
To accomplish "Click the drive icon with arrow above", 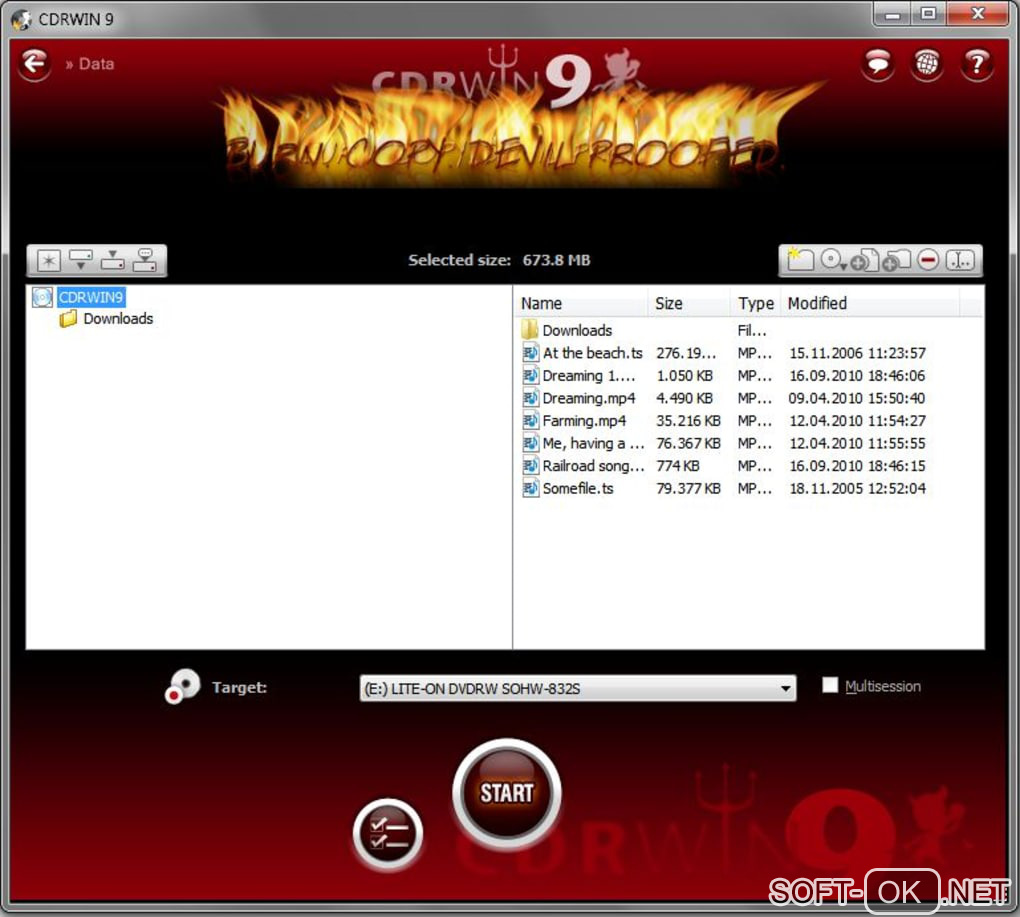I will (113, 260).
